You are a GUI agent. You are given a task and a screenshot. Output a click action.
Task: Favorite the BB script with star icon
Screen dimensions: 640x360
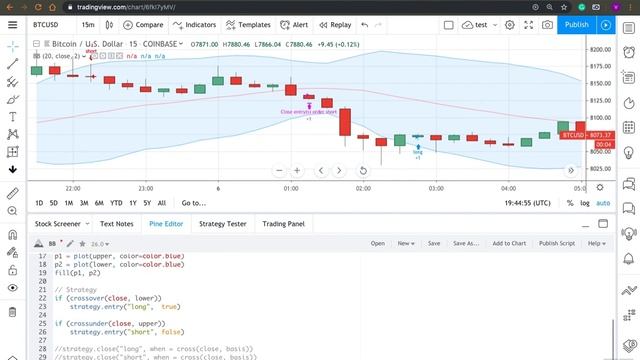point(82,244)
